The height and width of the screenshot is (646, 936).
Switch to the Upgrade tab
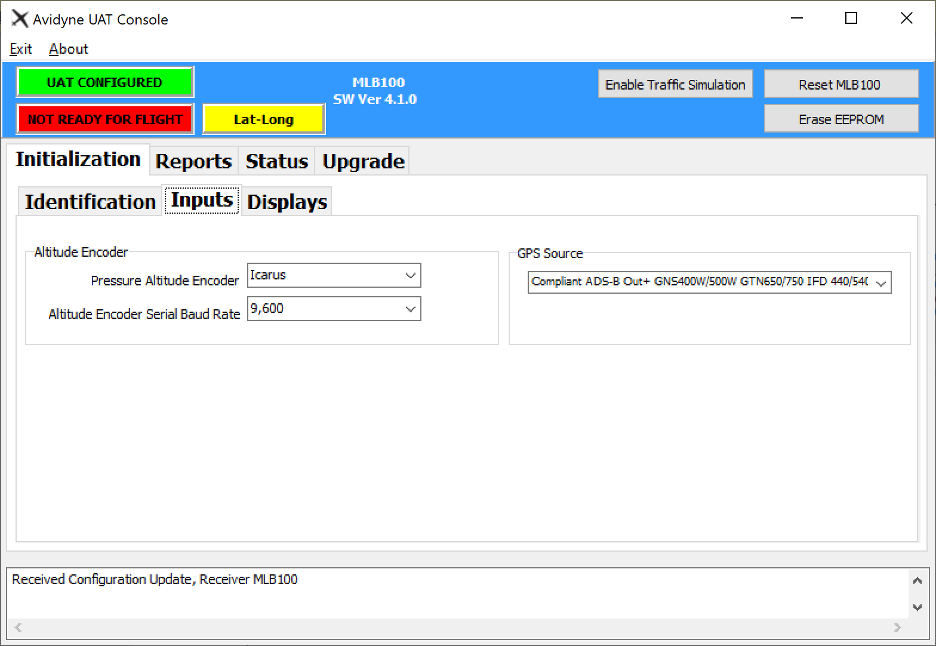(363, 161)
